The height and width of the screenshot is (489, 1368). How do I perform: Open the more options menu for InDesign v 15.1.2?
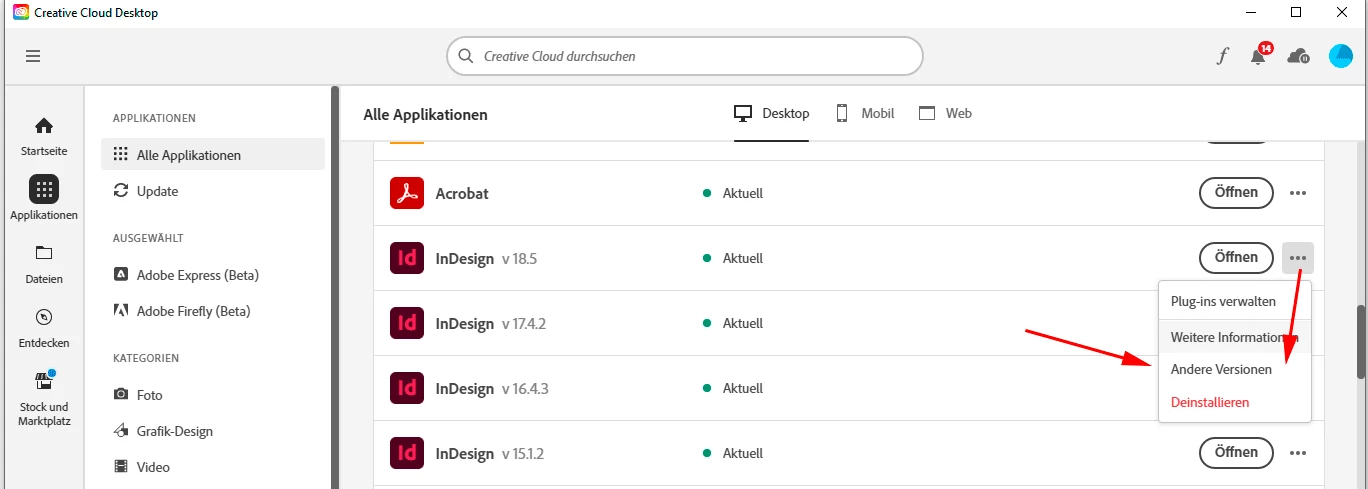[1298, 453]
